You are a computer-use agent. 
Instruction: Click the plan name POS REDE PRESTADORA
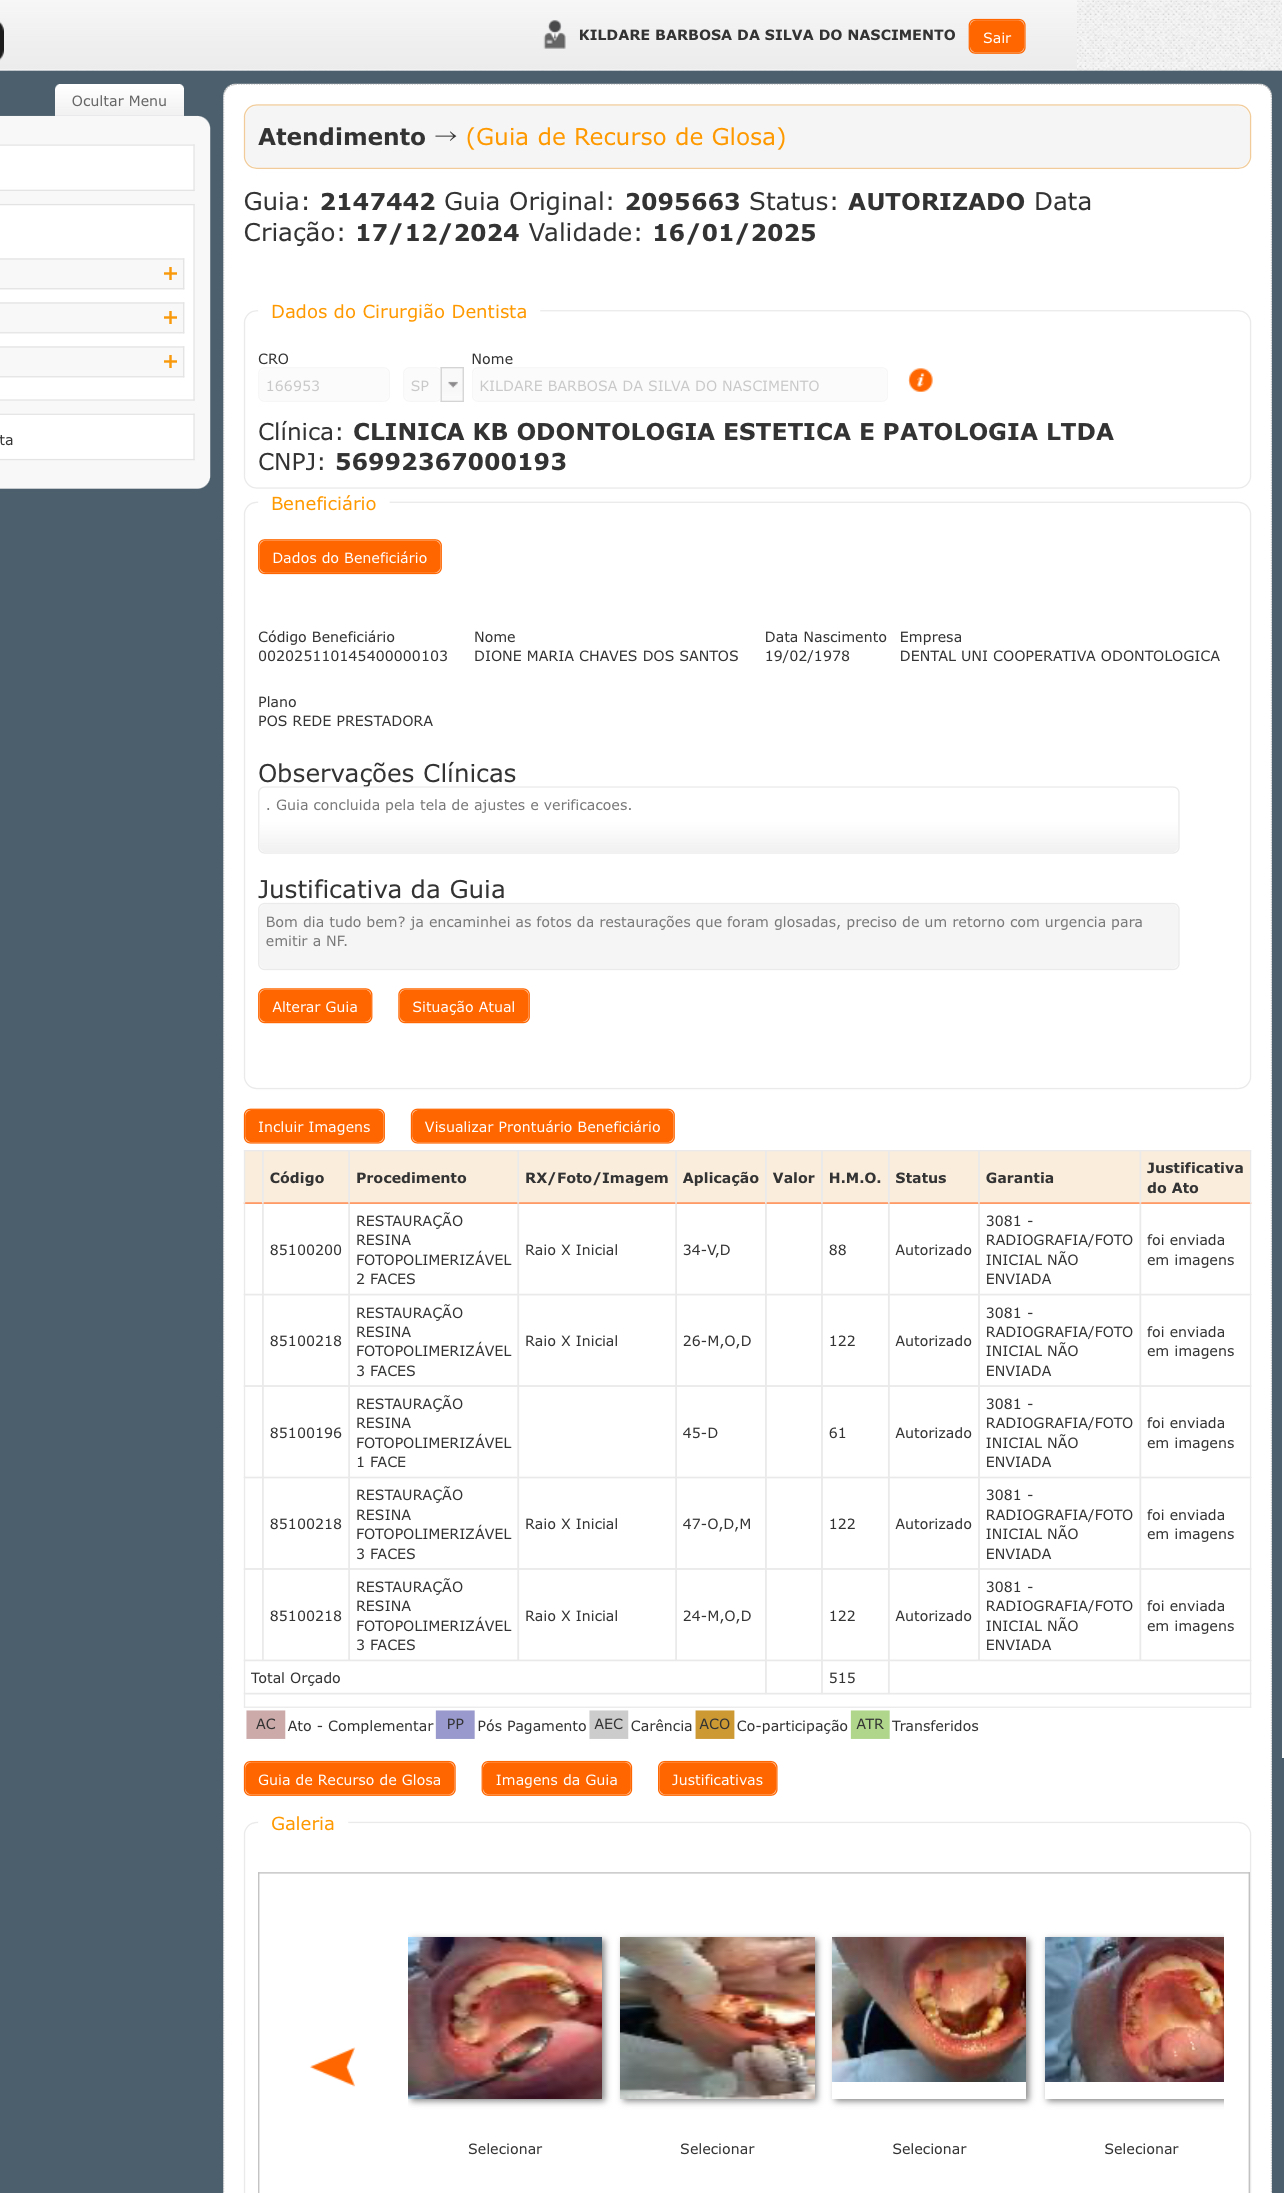click(345, 721)
